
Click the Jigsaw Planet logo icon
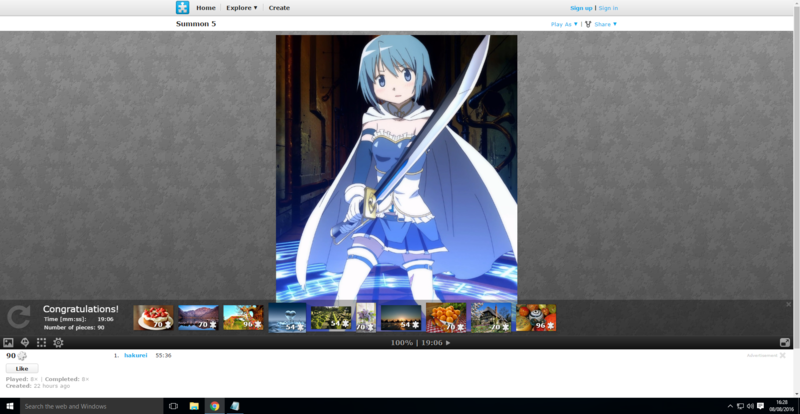(x=182, y=8)
